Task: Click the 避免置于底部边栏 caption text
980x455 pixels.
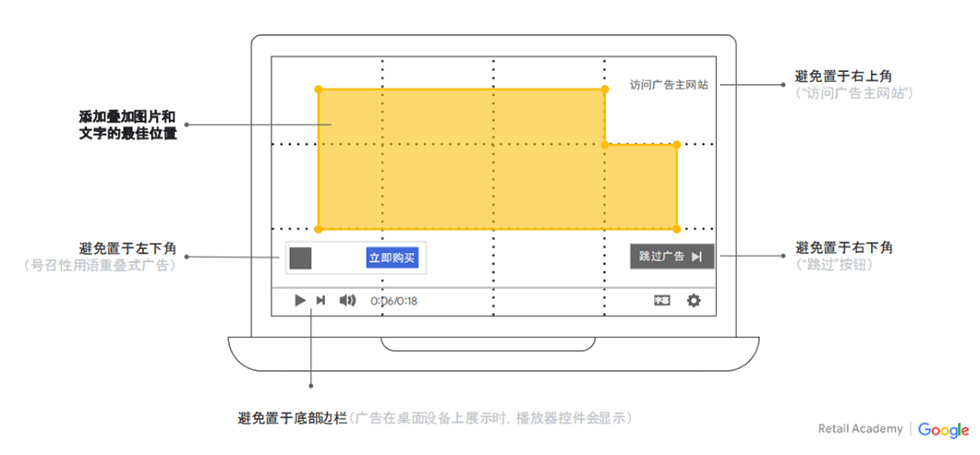Action: [x=292, y=417]
